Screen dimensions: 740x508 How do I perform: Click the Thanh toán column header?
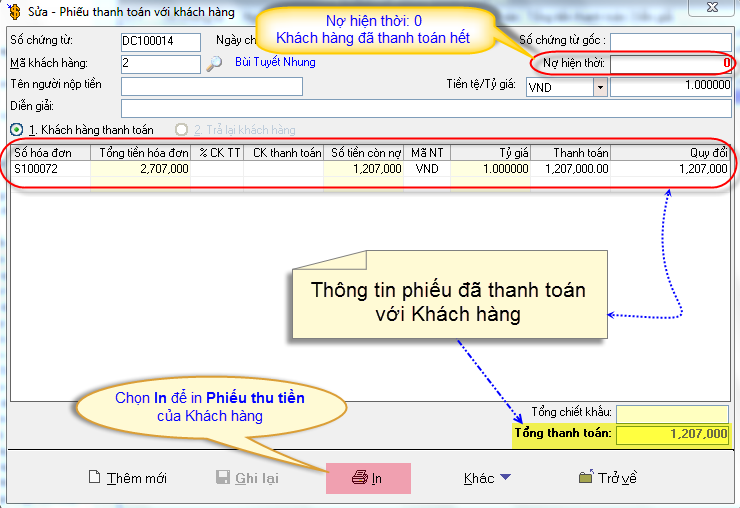pos(570,153)
